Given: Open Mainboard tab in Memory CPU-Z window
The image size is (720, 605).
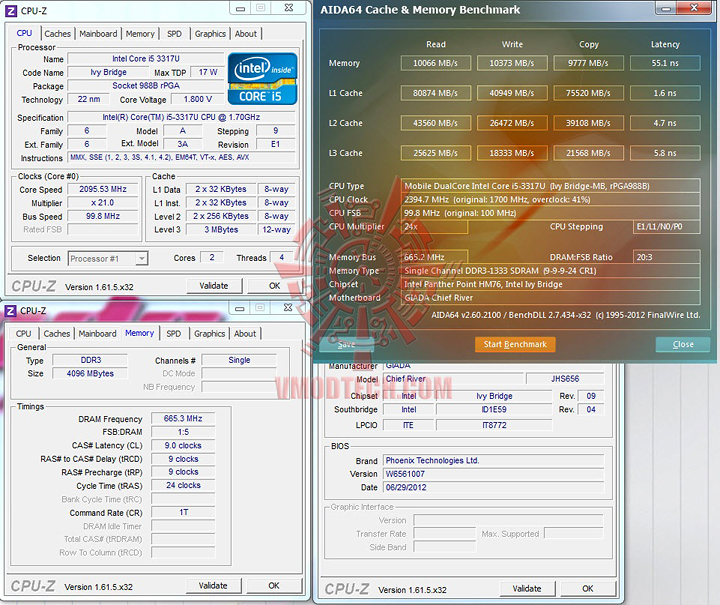Looking at the screenshot, I should [97, 334].
